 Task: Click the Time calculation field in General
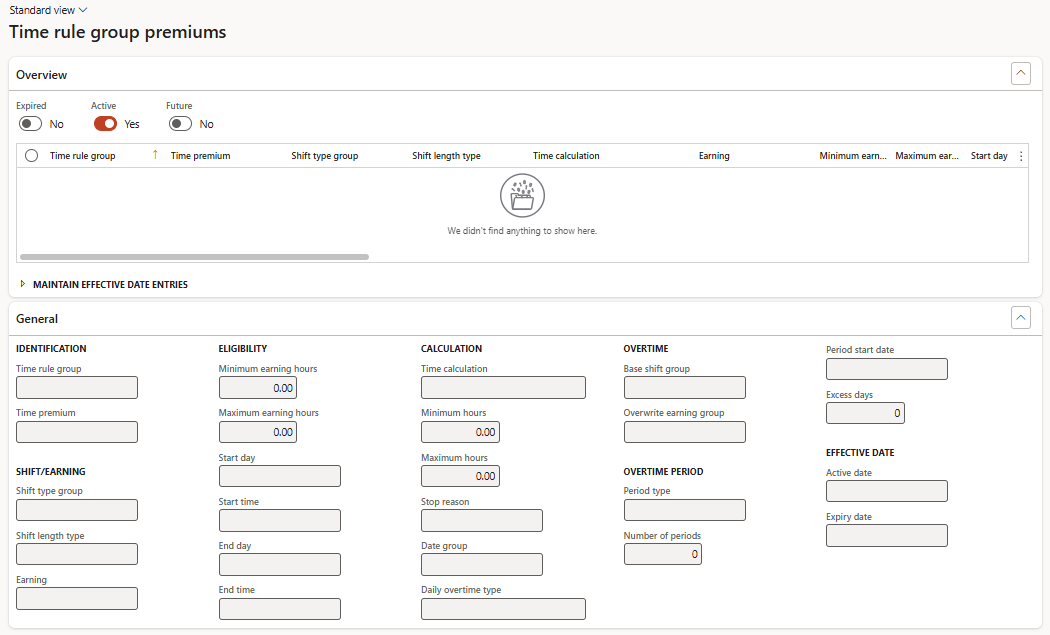(504, 387)
